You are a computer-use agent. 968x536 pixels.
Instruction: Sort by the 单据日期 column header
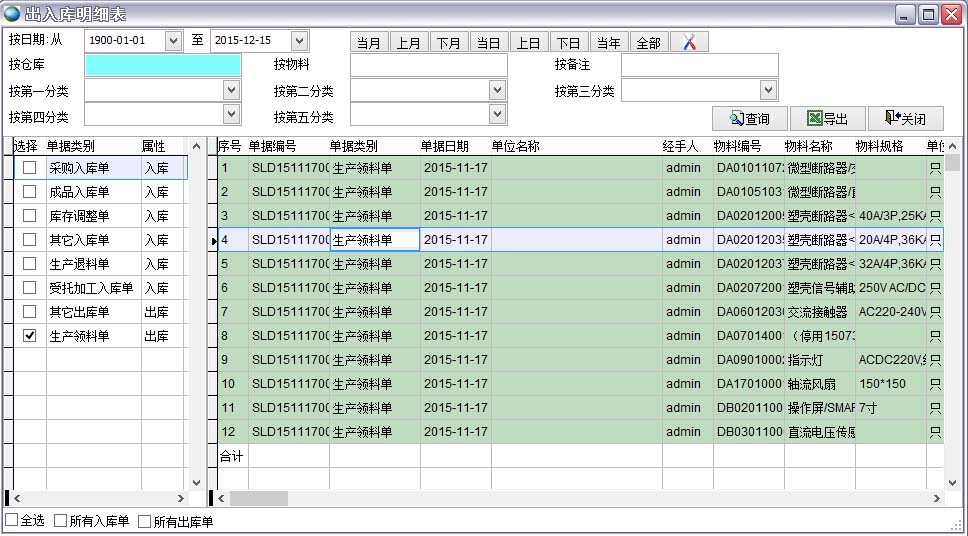(x=444, y=147)
